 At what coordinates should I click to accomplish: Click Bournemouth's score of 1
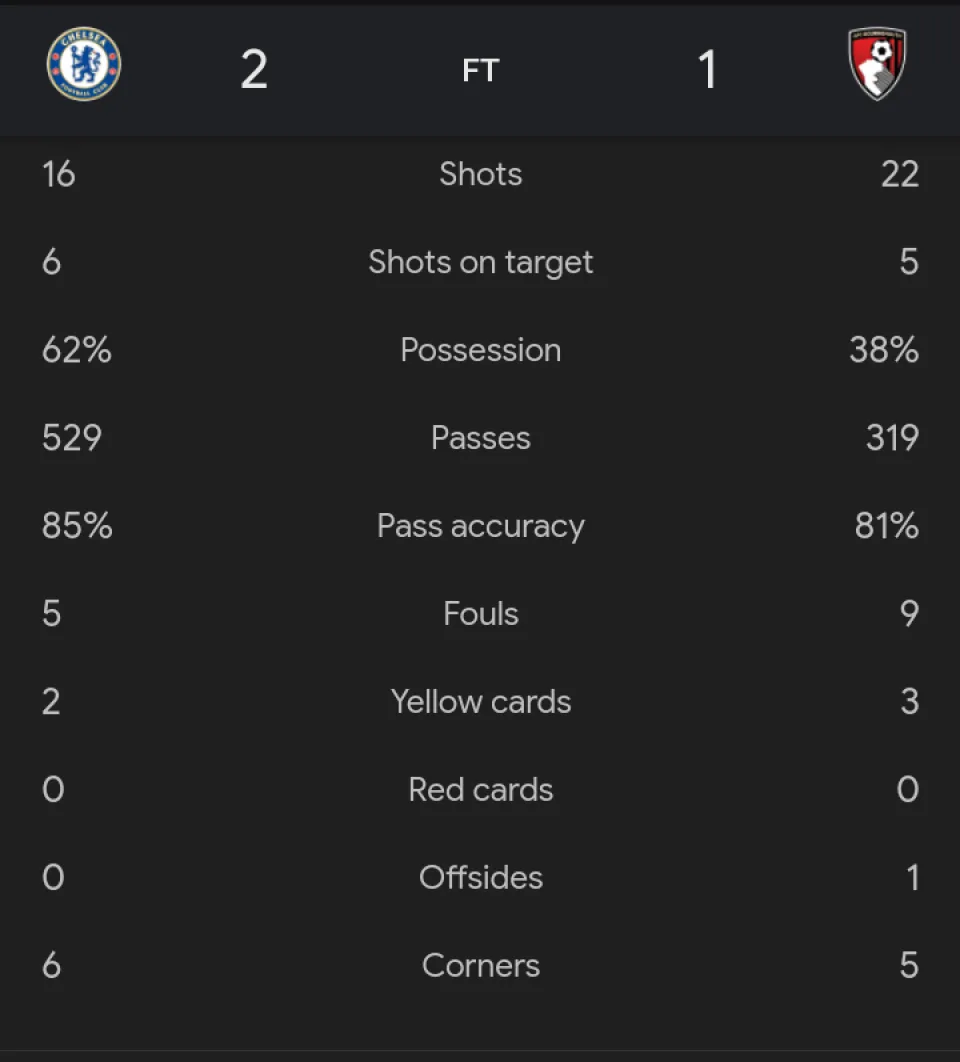(707, 70)
